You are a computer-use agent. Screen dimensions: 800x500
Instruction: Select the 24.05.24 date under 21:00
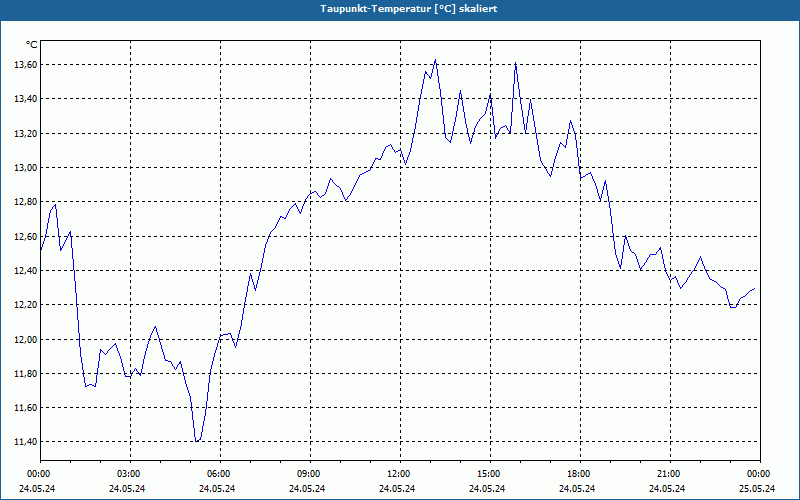pyautogui.click(x=667, y=488)
